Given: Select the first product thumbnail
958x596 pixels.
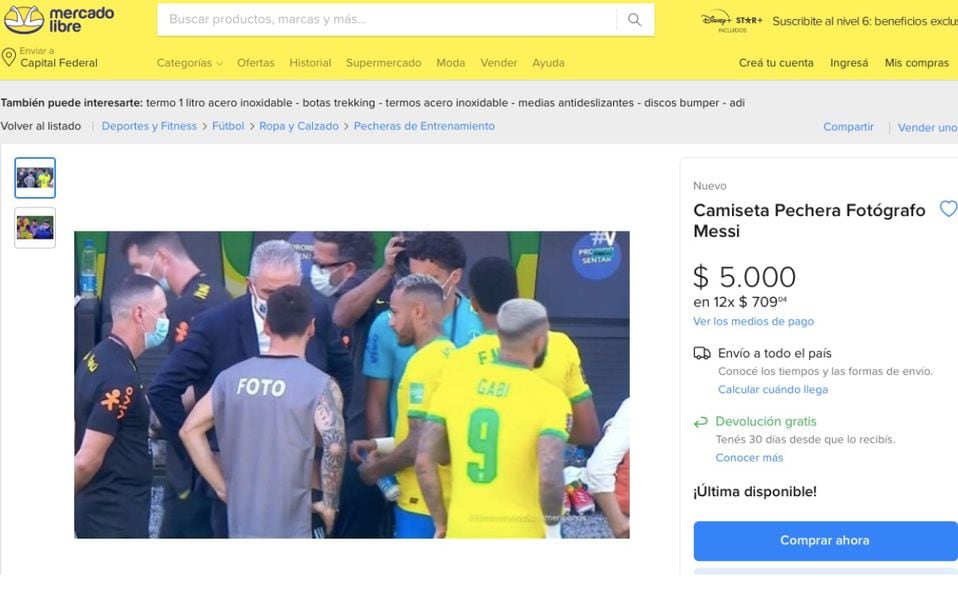Looking at the screenshot, I should point(35,178).
